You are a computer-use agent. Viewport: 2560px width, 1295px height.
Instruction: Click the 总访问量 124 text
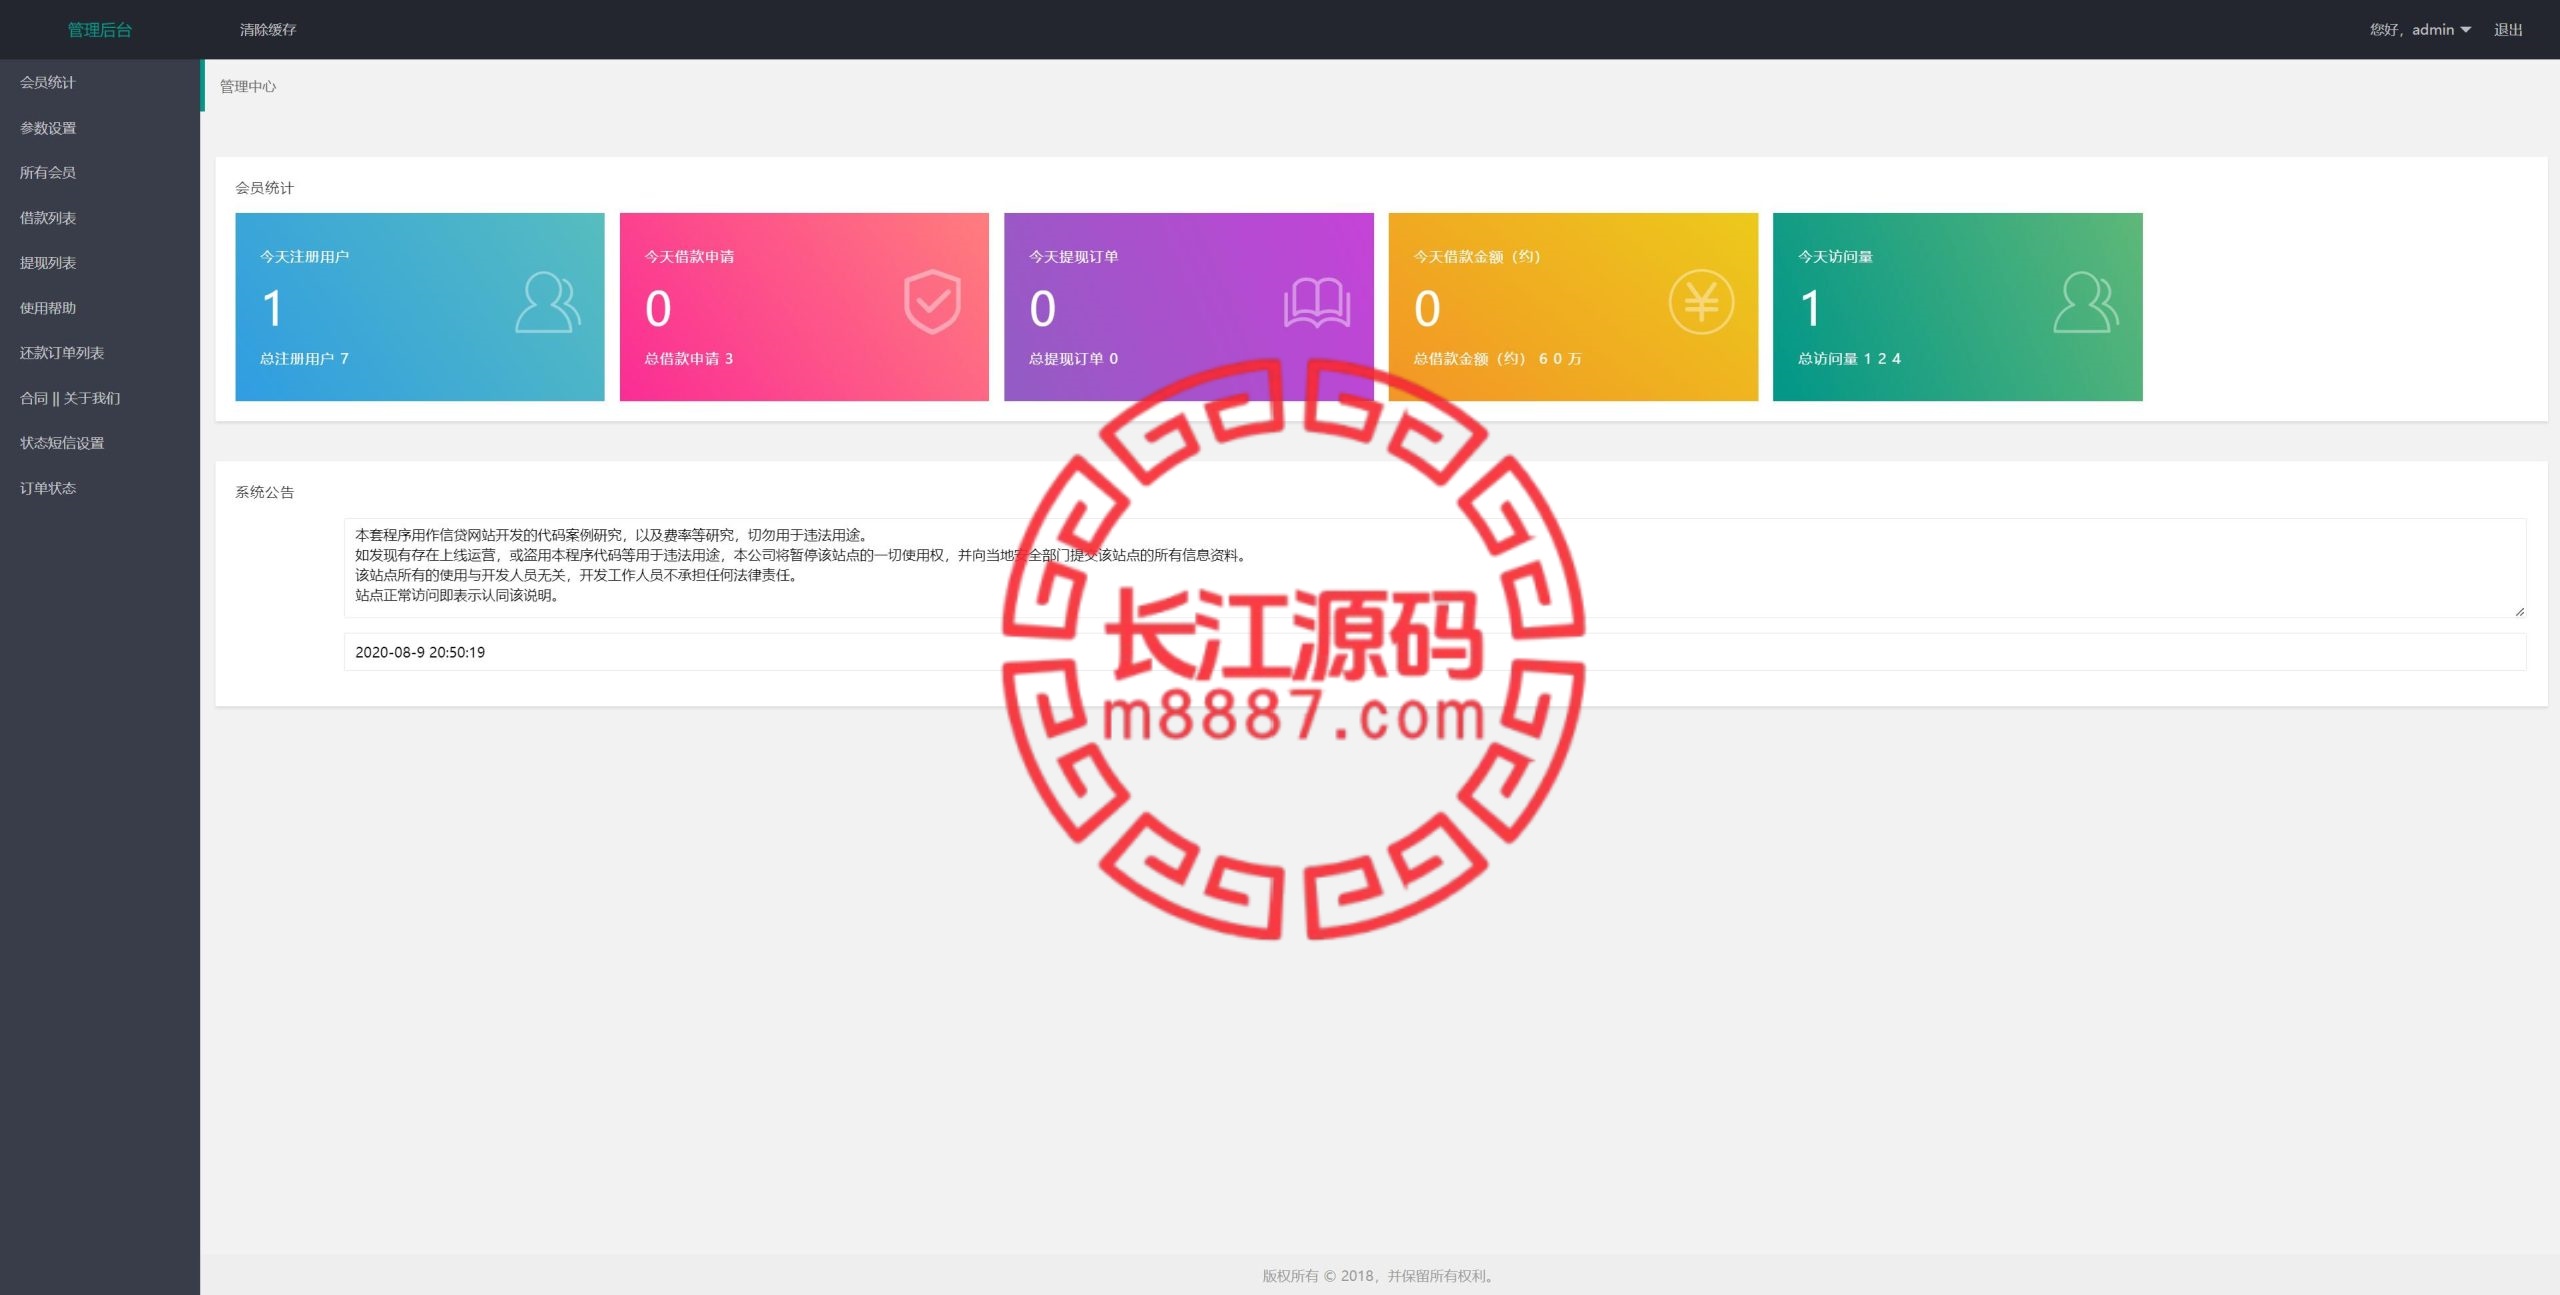point(1849,358)
